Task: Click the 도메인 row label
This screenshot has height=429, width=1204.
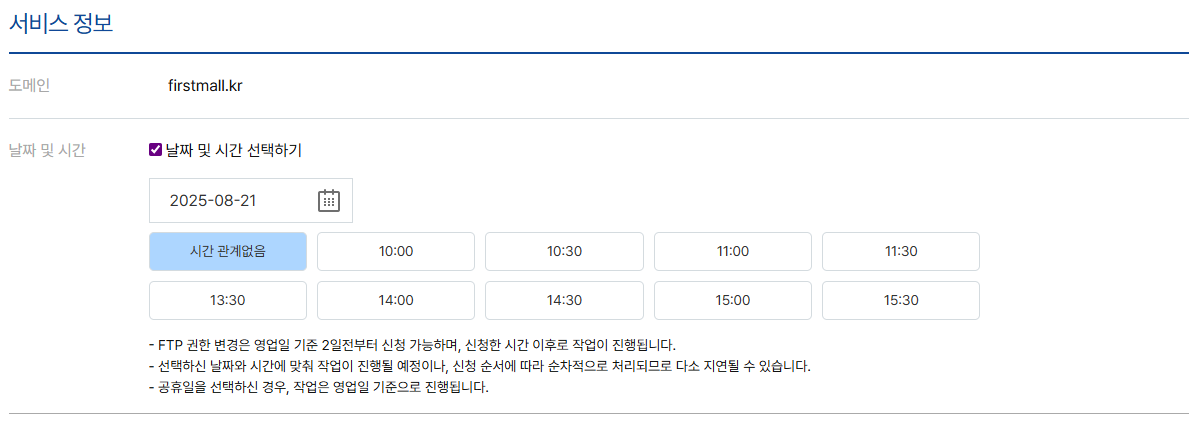Action: click(29, 85)
